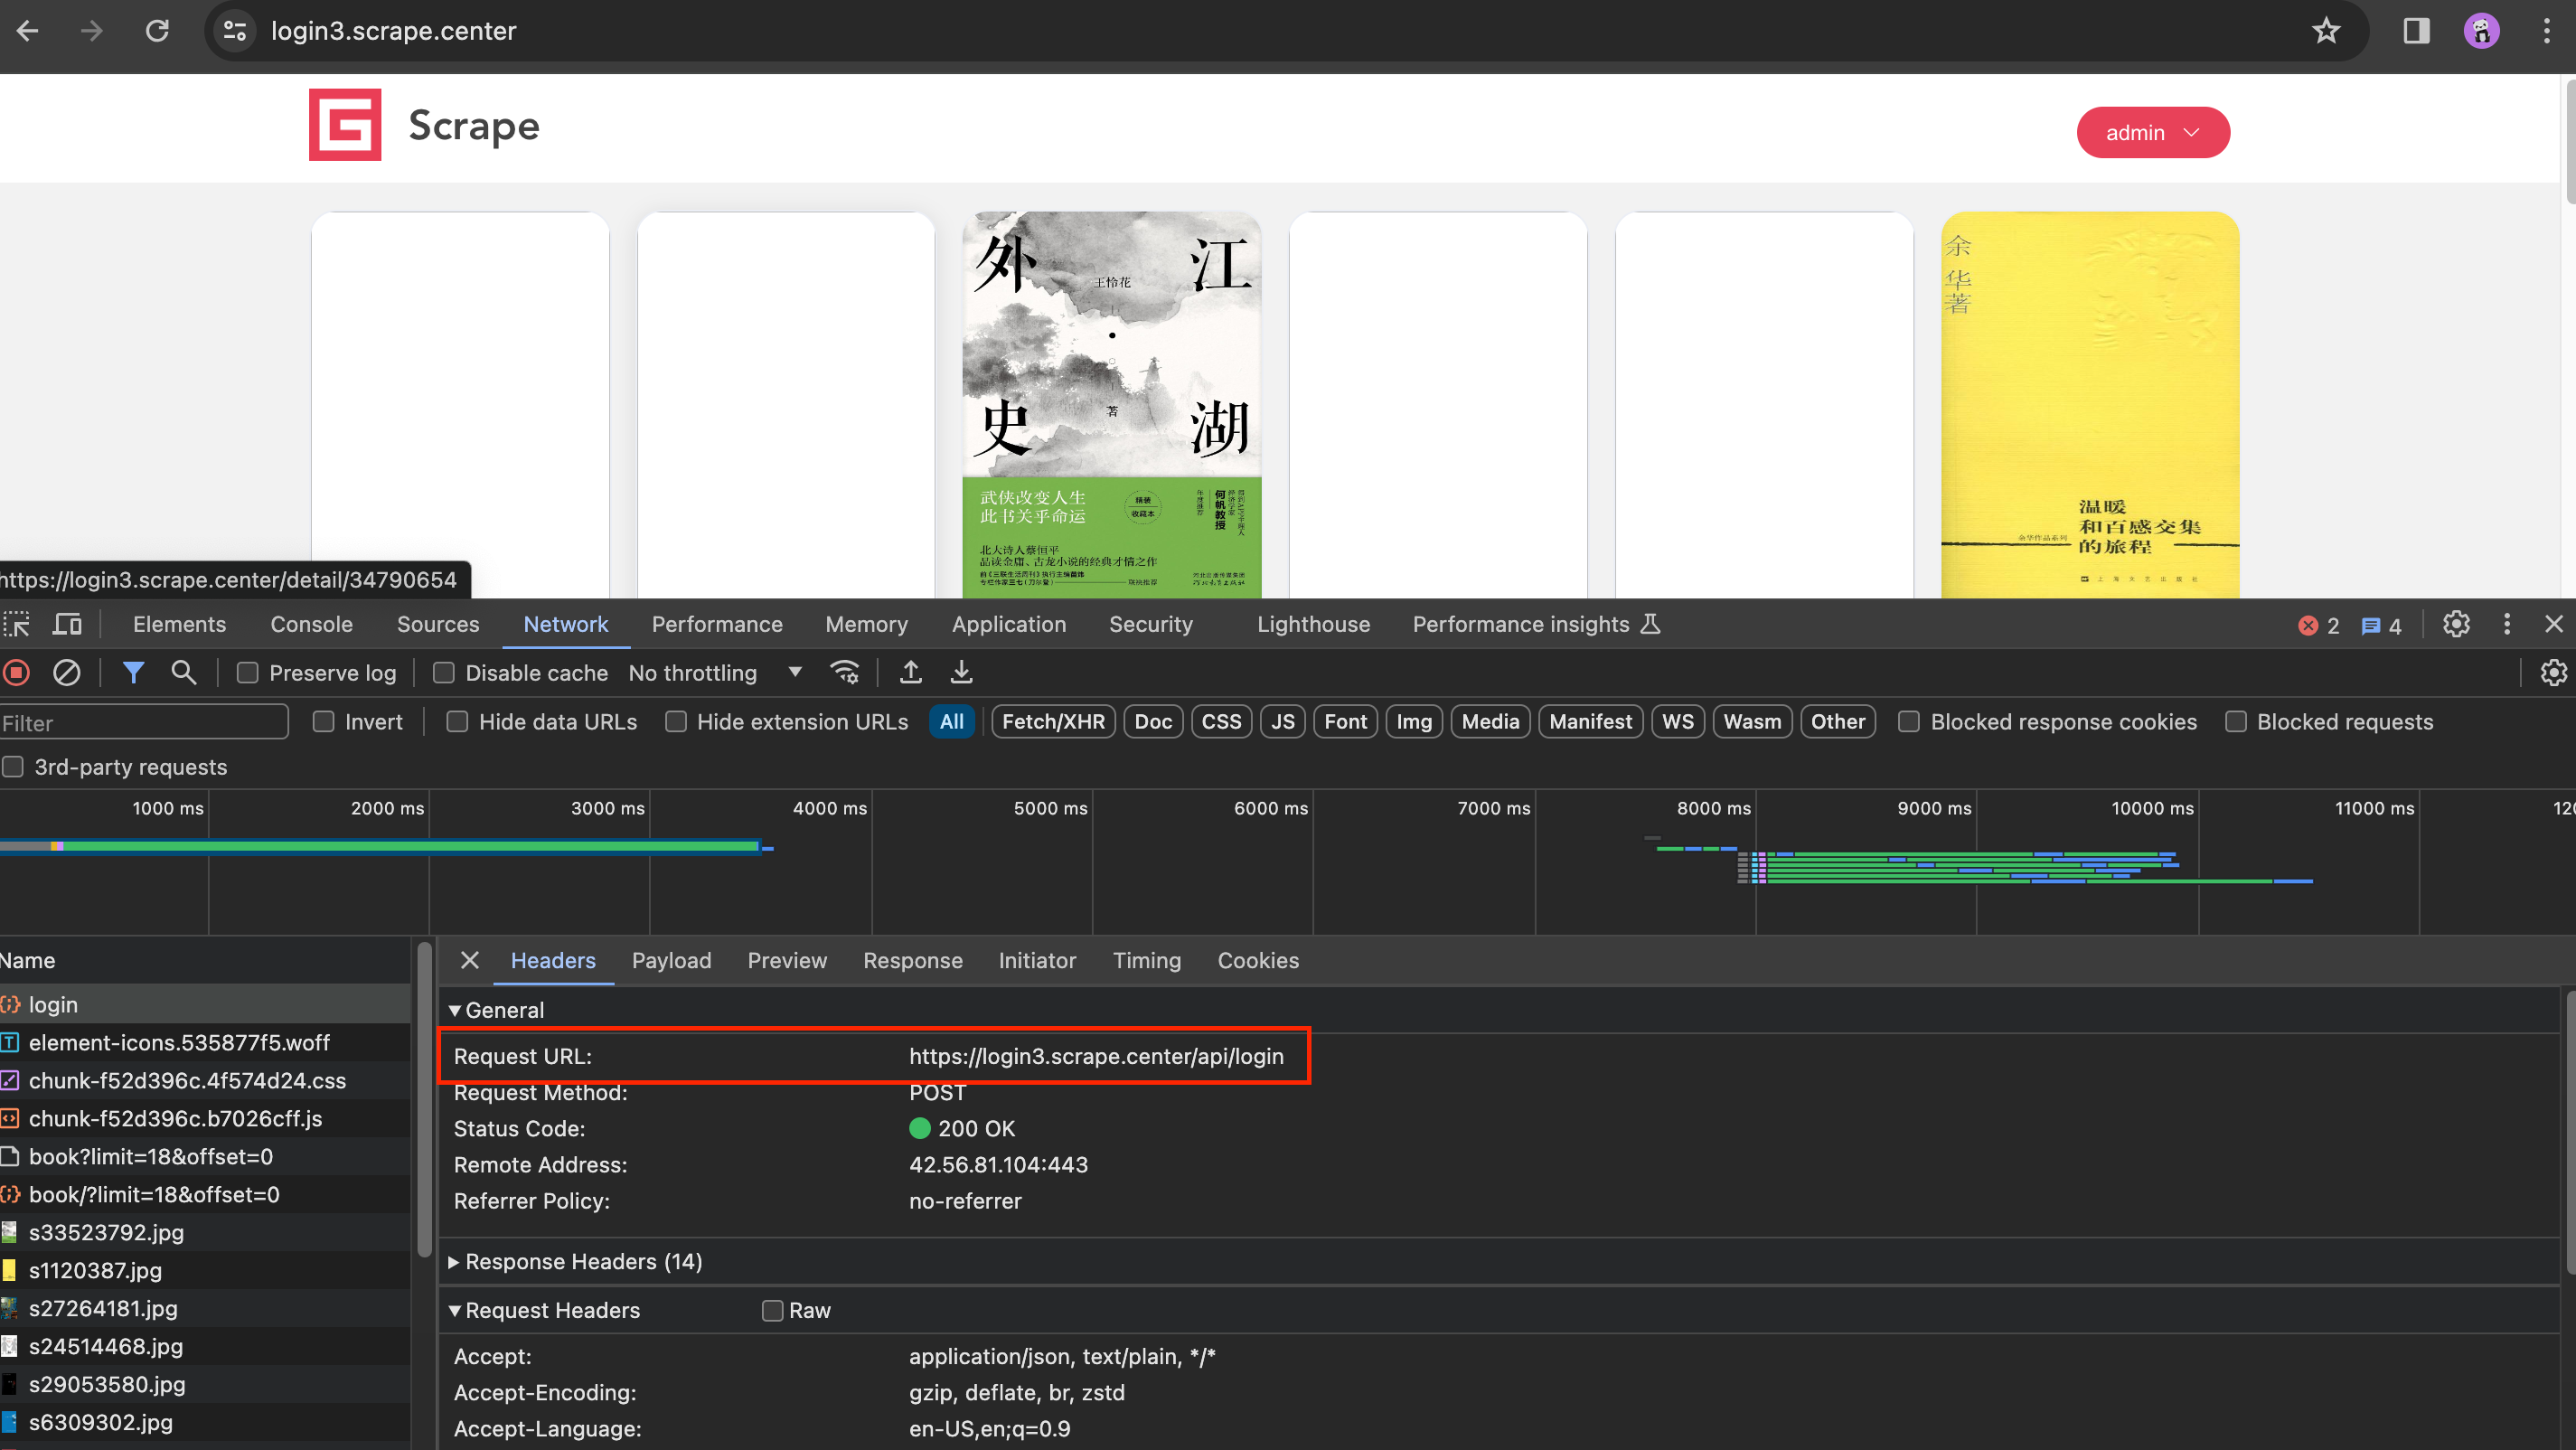The height and width of the screenshot is (1450, 2576).
Task: Select the login request row
Action: (x=205, y=1004)
